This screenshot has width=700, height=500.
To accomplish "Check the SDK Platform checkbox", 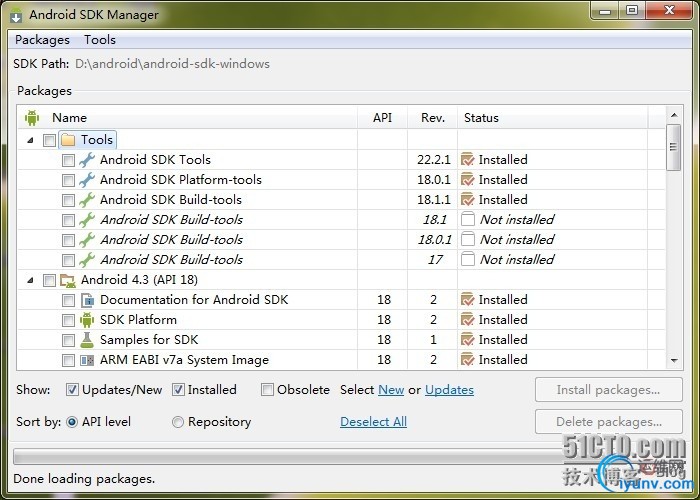I will coord(68,321).
